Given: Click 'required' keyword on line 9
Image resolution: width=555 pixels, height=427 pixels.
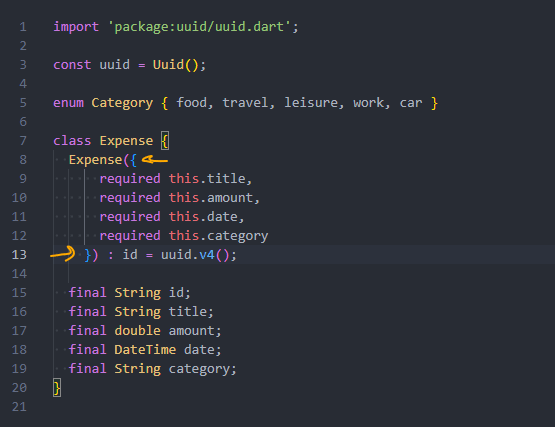Looking at the screenshot, I should pos(130,179).
